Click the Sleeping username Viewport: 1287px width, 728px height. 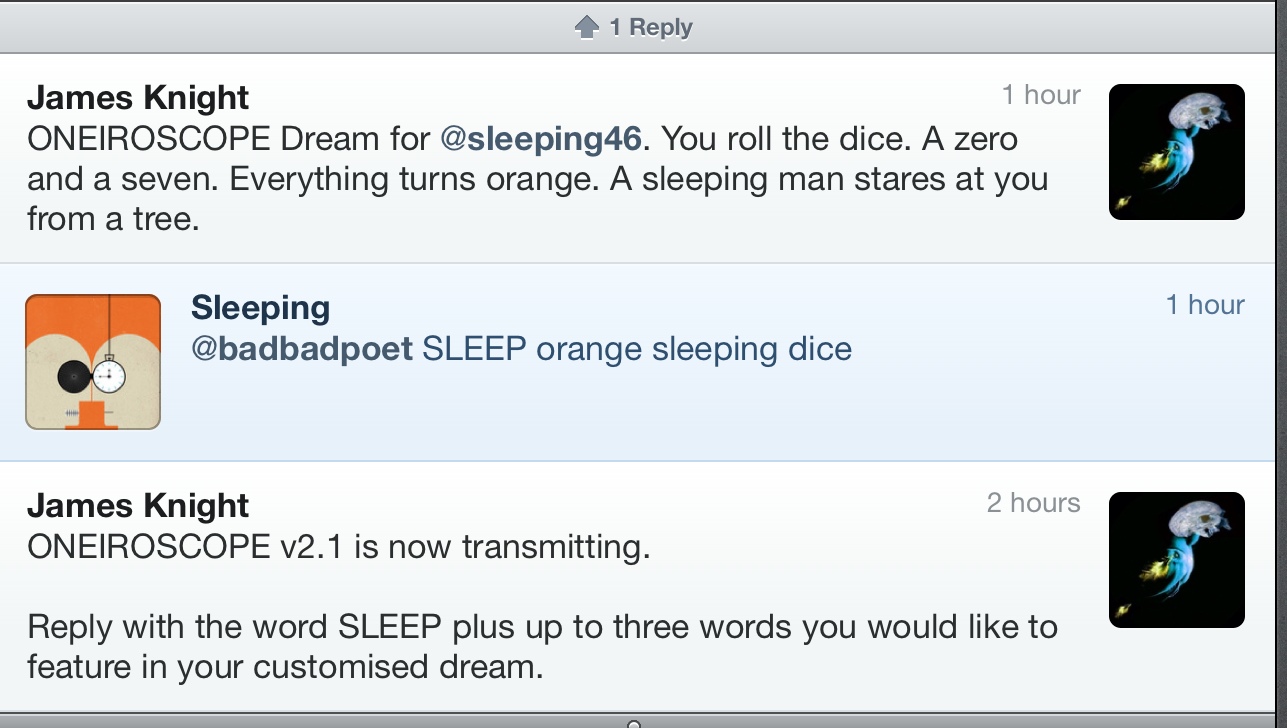(x=260, y=308)
